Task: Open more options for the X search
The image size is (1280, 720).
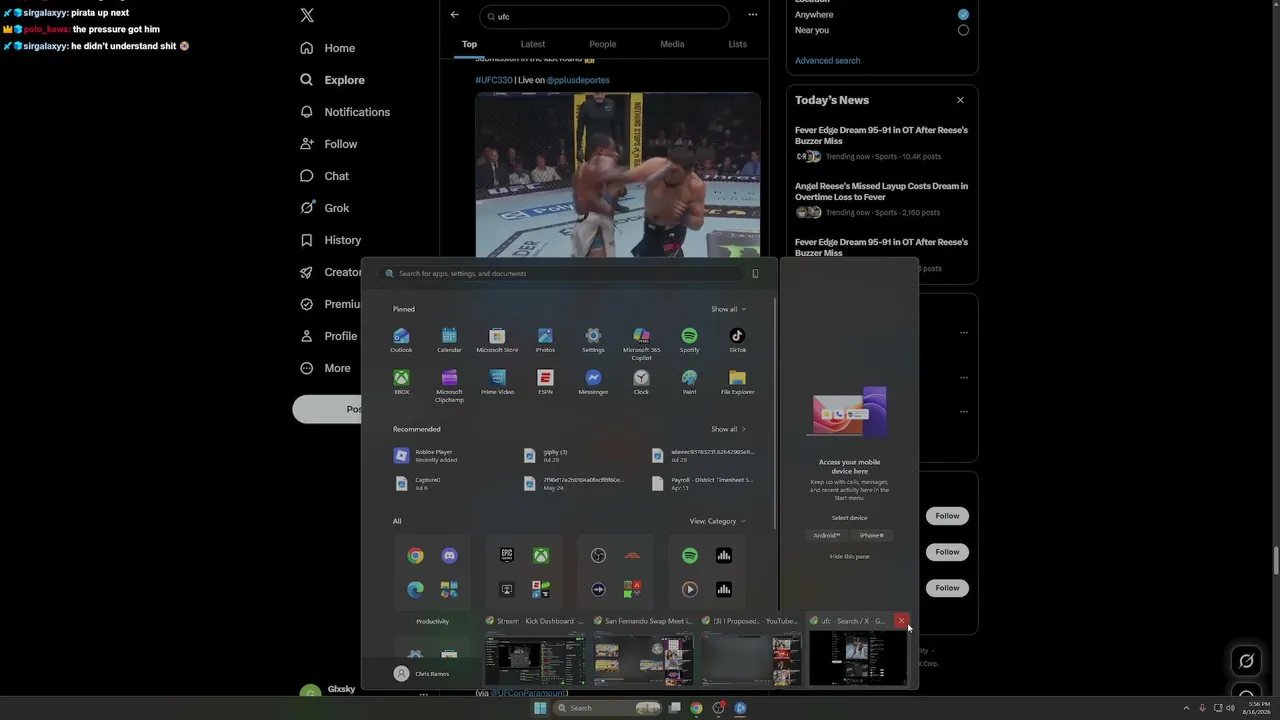Action: point(753,15)
